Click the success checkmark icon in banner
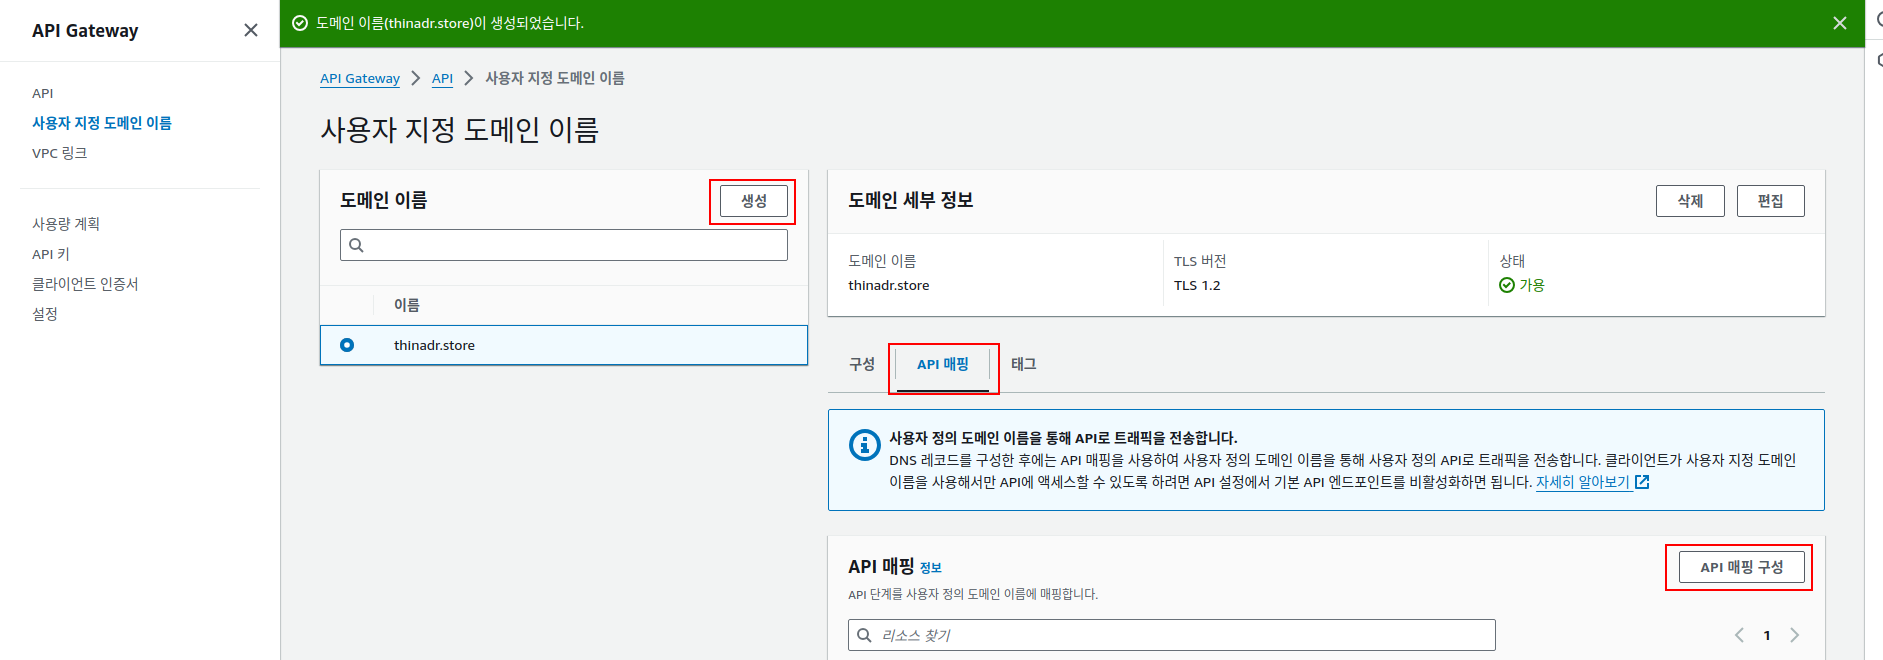The height and width of the screenshot is (660, 1883). click(x=300, y=23)
